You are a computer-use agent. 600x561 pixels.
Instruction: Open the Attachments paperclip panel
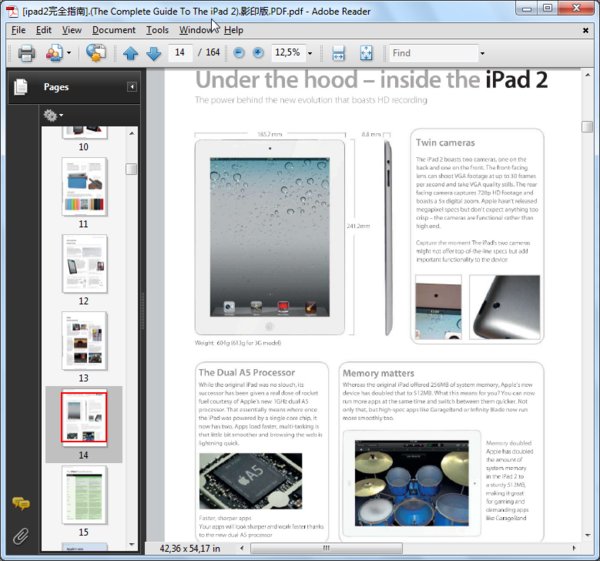pos(20,535)
